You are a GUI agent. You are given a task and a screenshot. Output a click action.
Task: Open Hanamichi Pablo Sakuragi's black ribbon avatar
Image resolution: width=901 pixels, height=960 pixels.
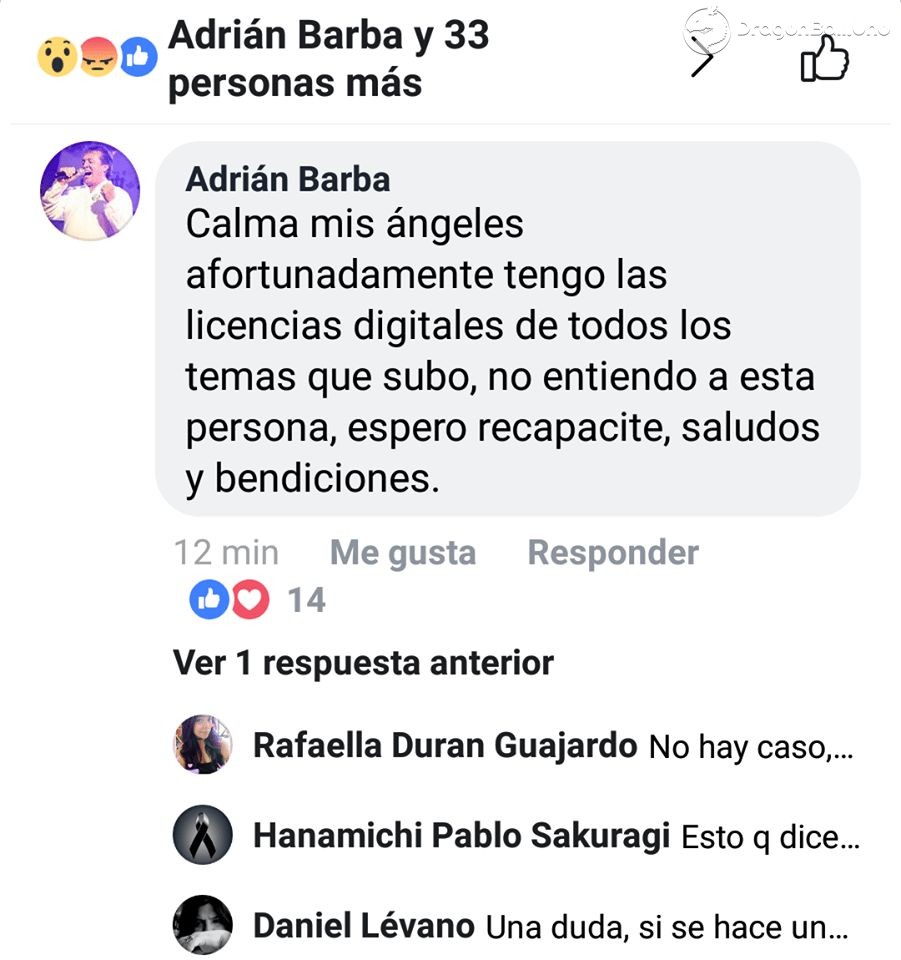click(x=203, y=834)
